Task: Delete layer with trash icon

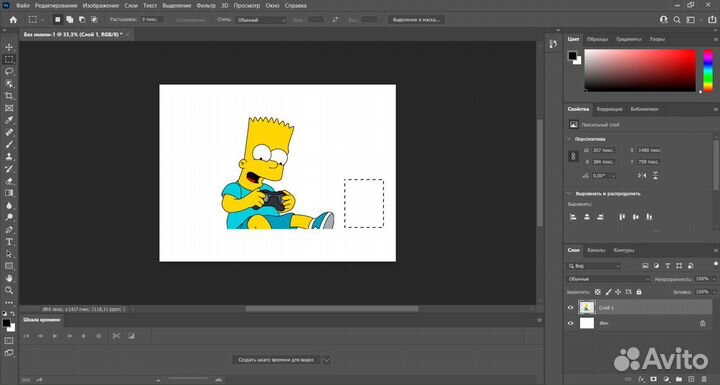Action: 704,379
